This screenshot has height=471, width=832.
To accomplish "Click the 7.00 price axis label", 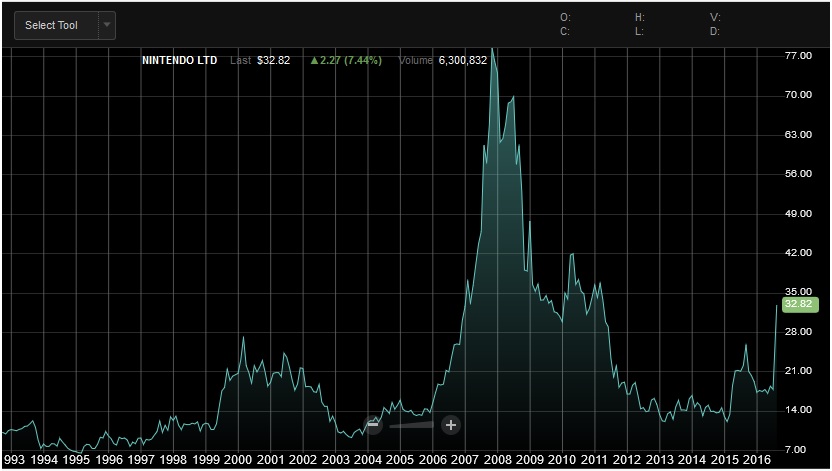I will point(798,449).
